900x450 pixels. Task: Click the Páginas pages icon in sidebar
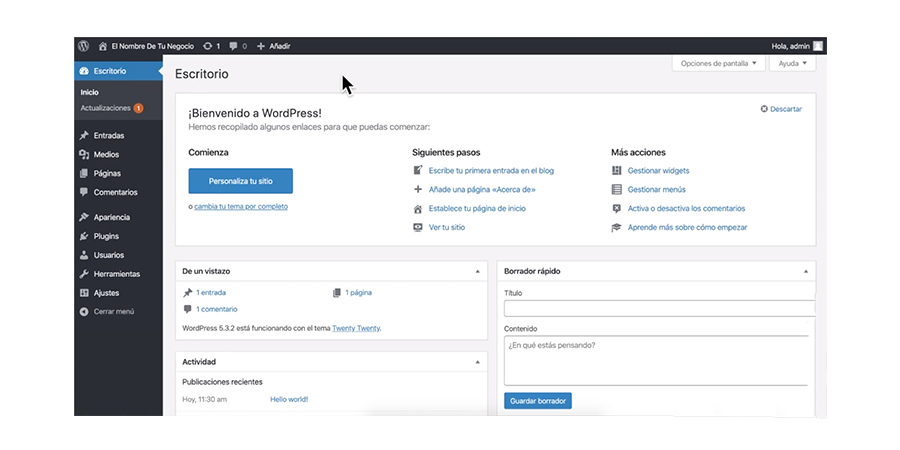[x=84, y=173]
